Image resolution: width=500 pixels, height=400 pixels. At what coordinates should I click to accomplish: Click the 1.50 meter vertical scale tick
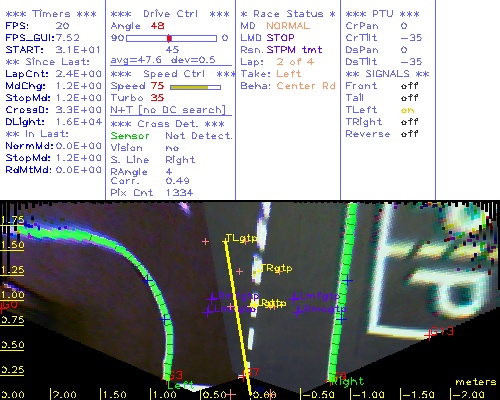click(x=12, y=245)
